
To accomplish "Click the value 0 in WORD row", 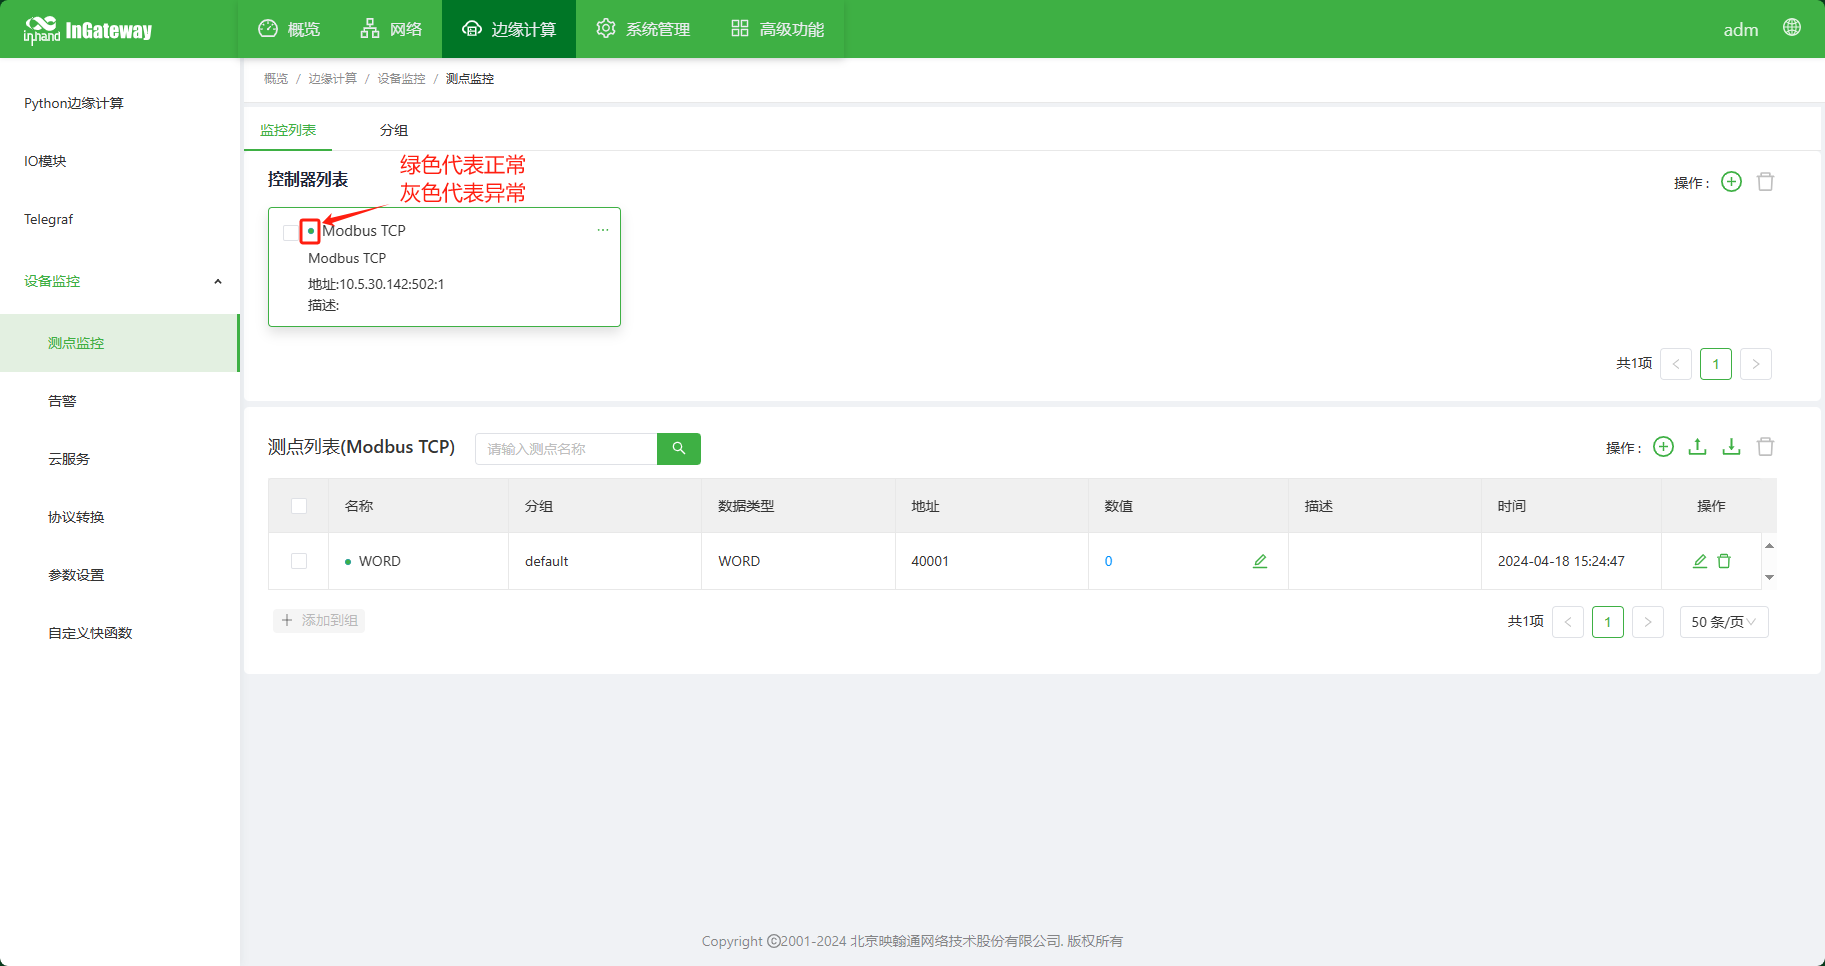I will pyautogui.click(x=1108, y=561).
